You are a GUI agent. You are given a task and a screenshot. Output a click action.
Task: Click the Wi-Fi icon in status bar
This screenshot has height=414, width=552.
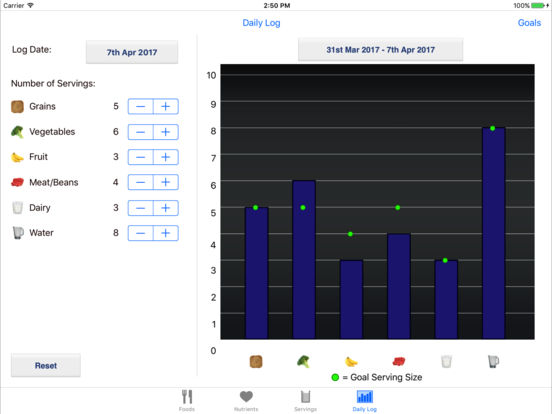point(31,5)
